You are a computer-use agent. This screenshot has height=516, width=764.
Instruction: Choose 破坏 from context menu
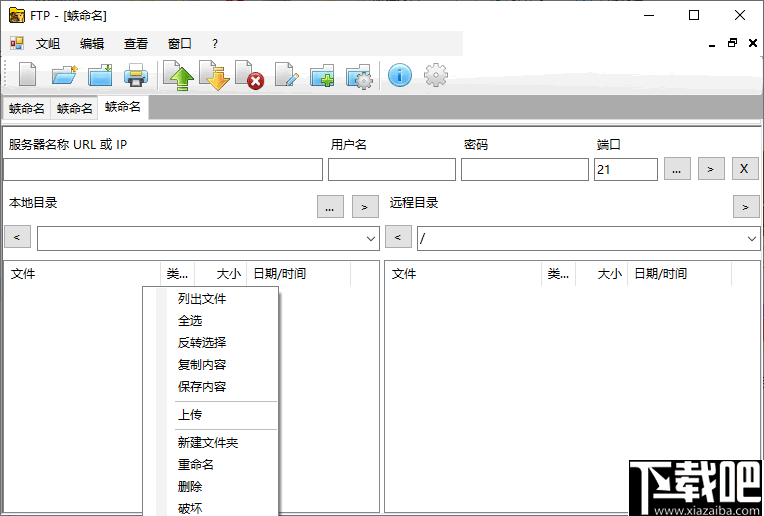[x=210, y=508]
